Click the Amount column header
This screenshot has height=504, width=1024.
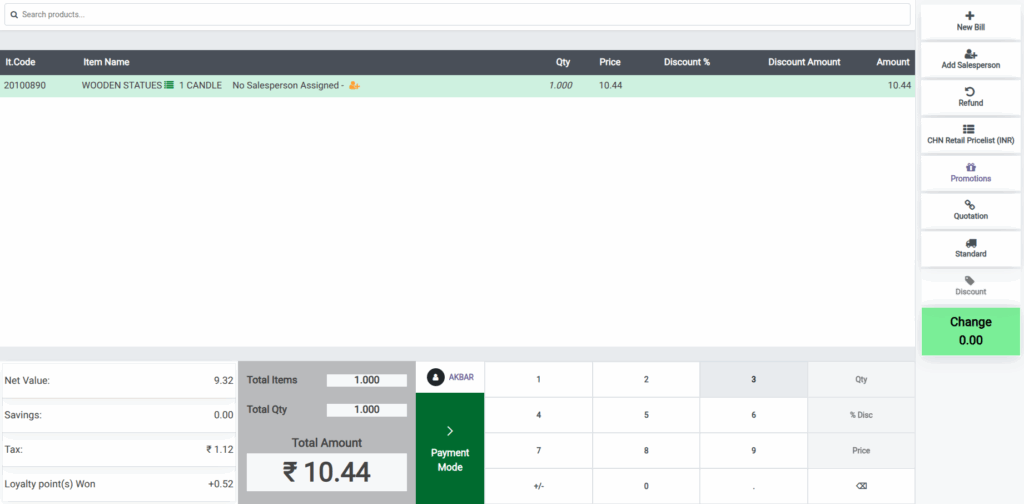coord(893,62)
